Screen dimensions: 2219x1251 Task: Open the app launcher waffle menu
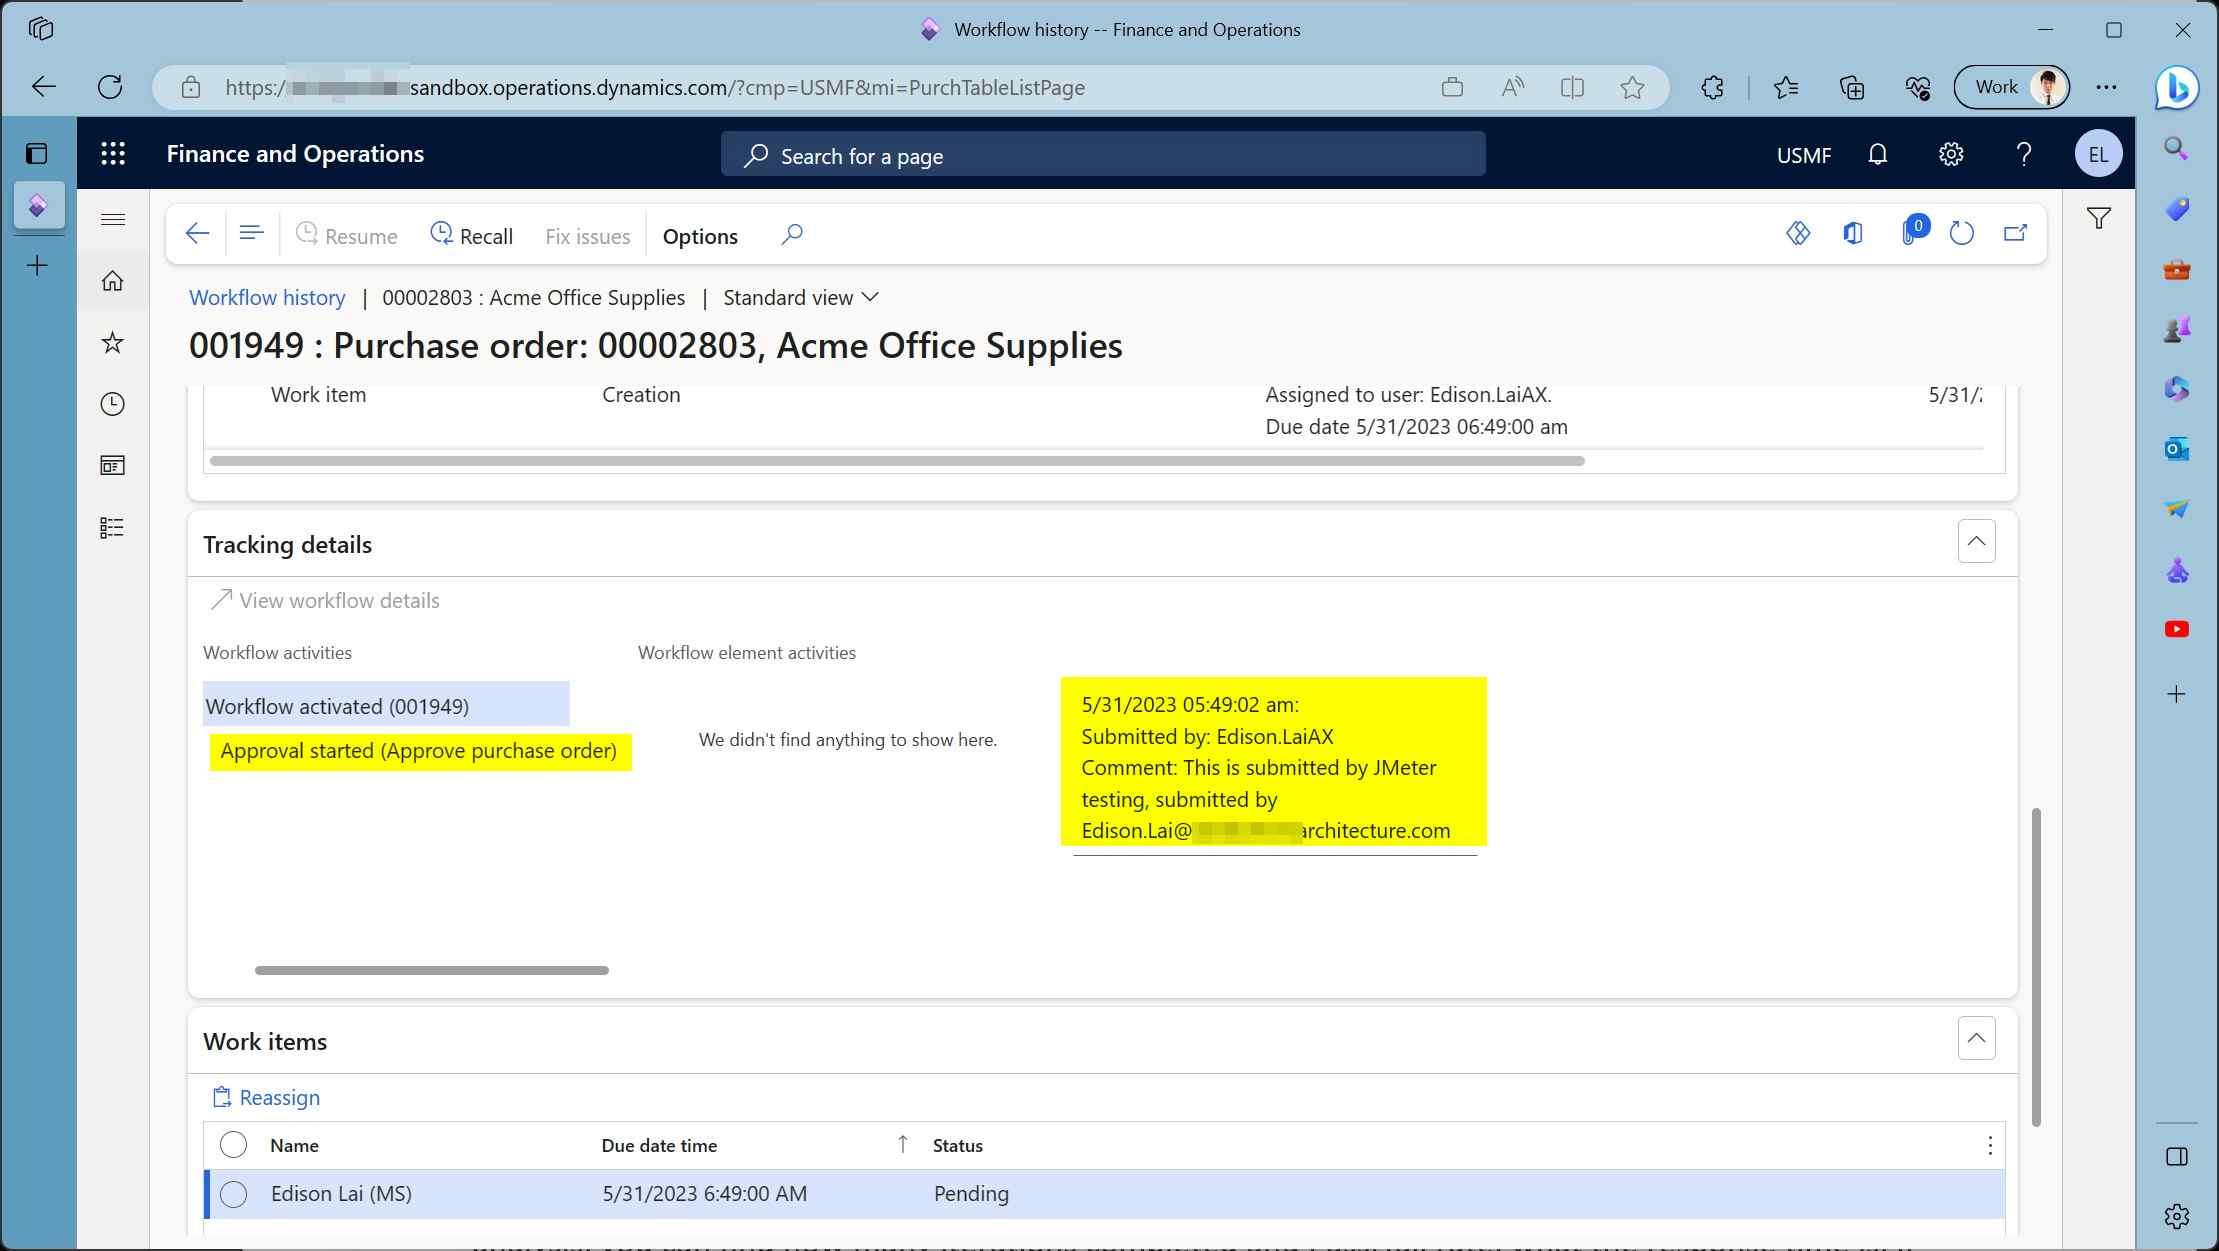click(x=113, y=154)
